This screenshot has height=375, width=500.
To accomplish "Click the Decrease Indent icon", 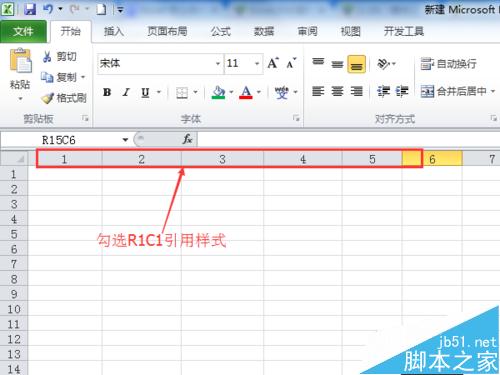I will pos(383,91).
